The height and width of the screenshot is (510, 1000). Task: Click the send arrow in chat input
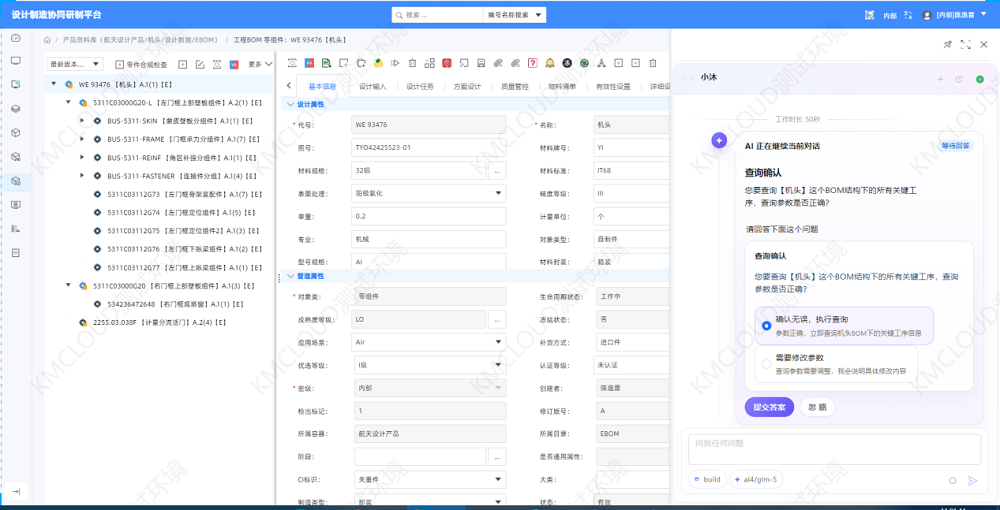973,481
